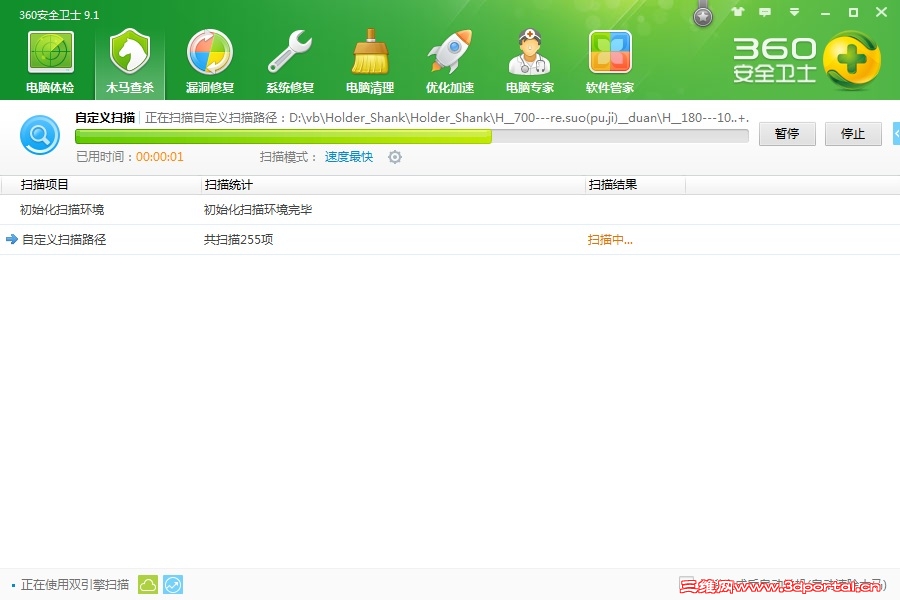
Task: Open the 软件管家 software manager module
Action: (610, 62)
